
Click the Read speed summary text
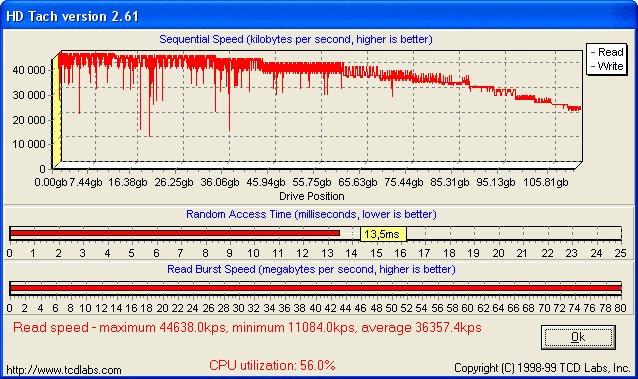pos(247,328)
